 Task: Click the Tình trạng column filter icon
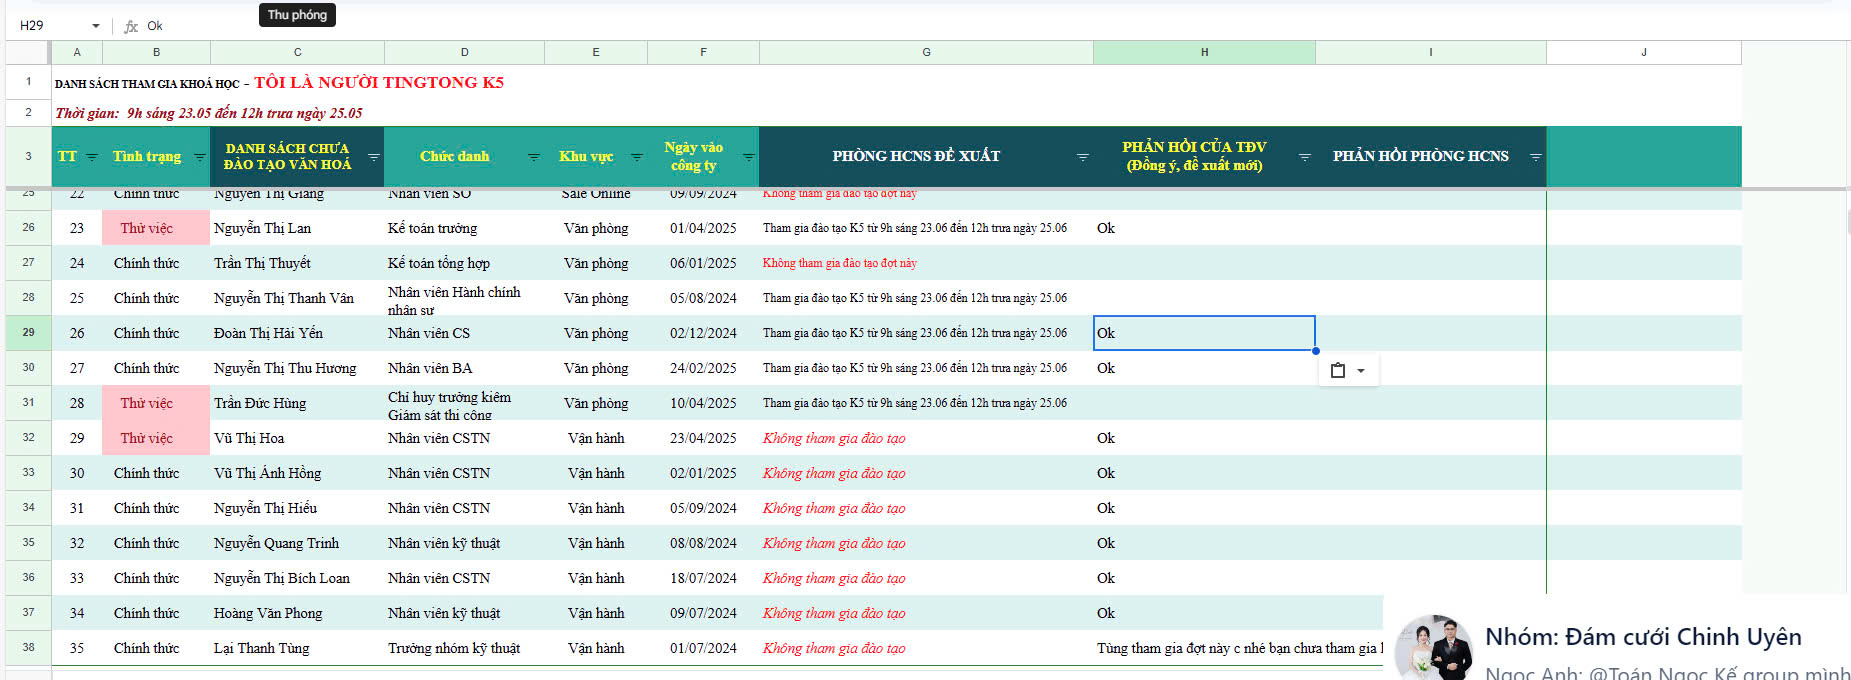[x=199, y=157]
